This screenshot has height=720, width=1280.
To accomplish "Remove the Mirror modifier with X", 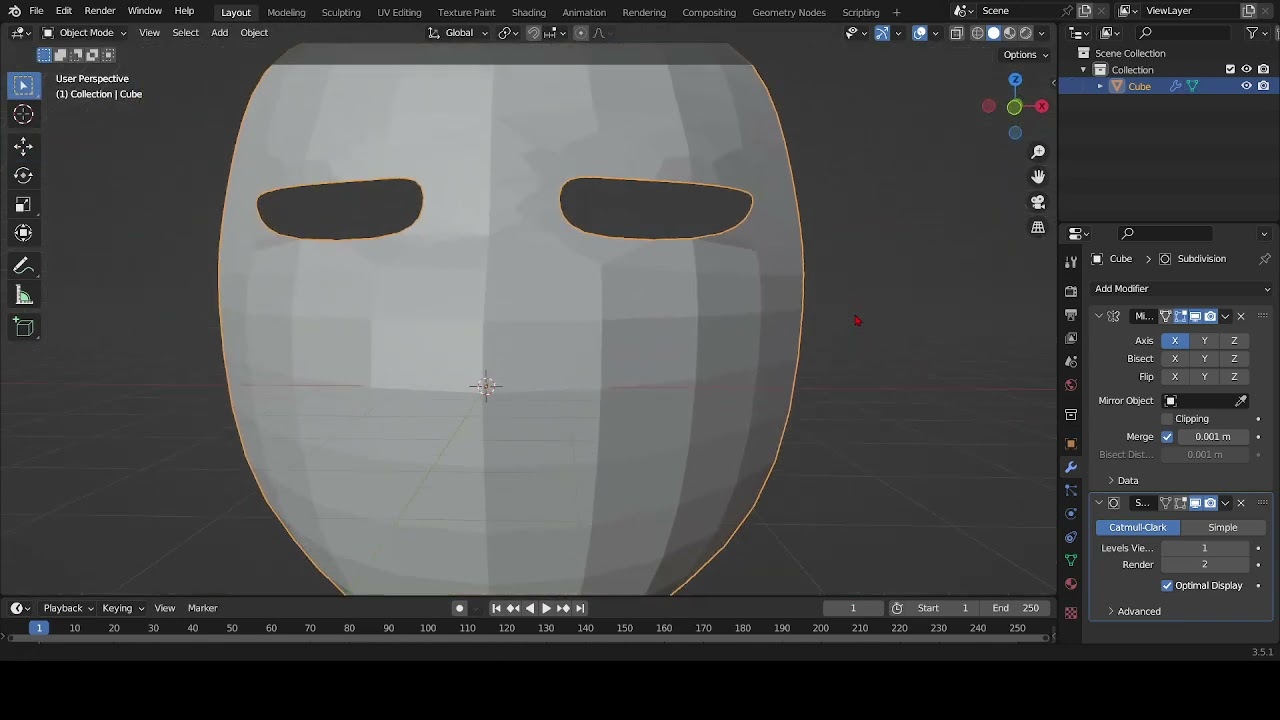I will pyautogui.click(x=1241, y=317).
